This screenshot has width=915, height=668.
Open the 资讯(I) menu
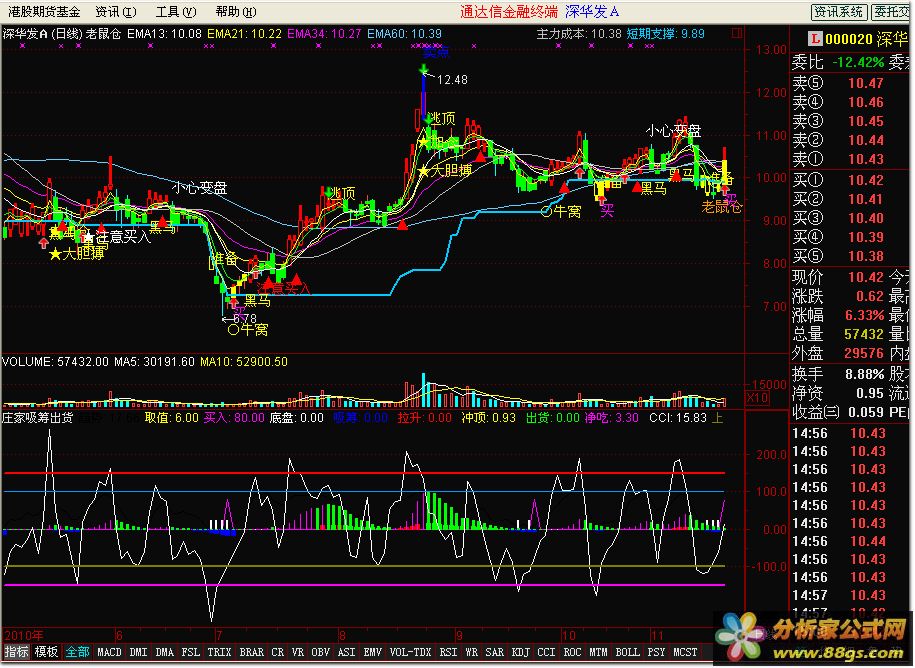(116, 12)
